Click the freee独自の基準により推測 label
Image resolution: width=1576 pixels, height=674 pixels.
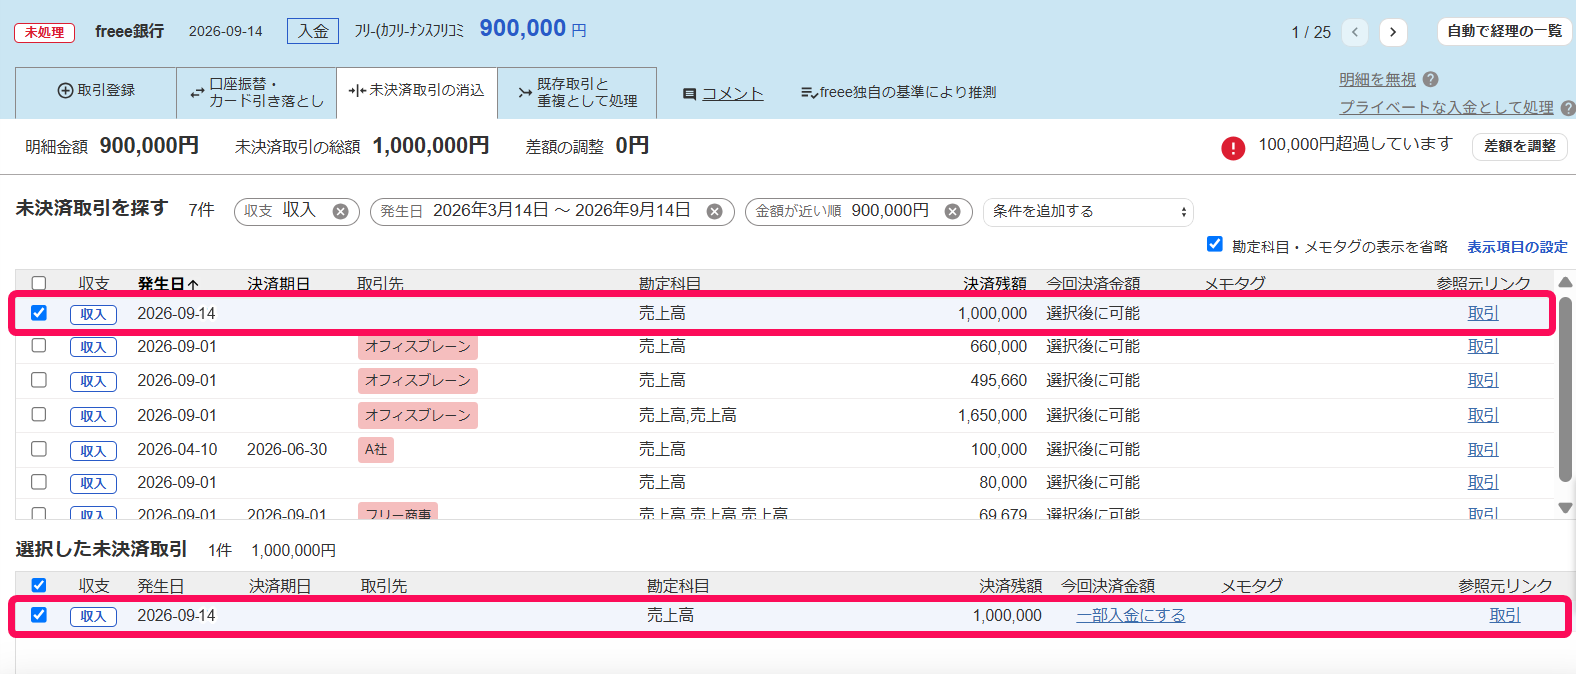(898, 92)
